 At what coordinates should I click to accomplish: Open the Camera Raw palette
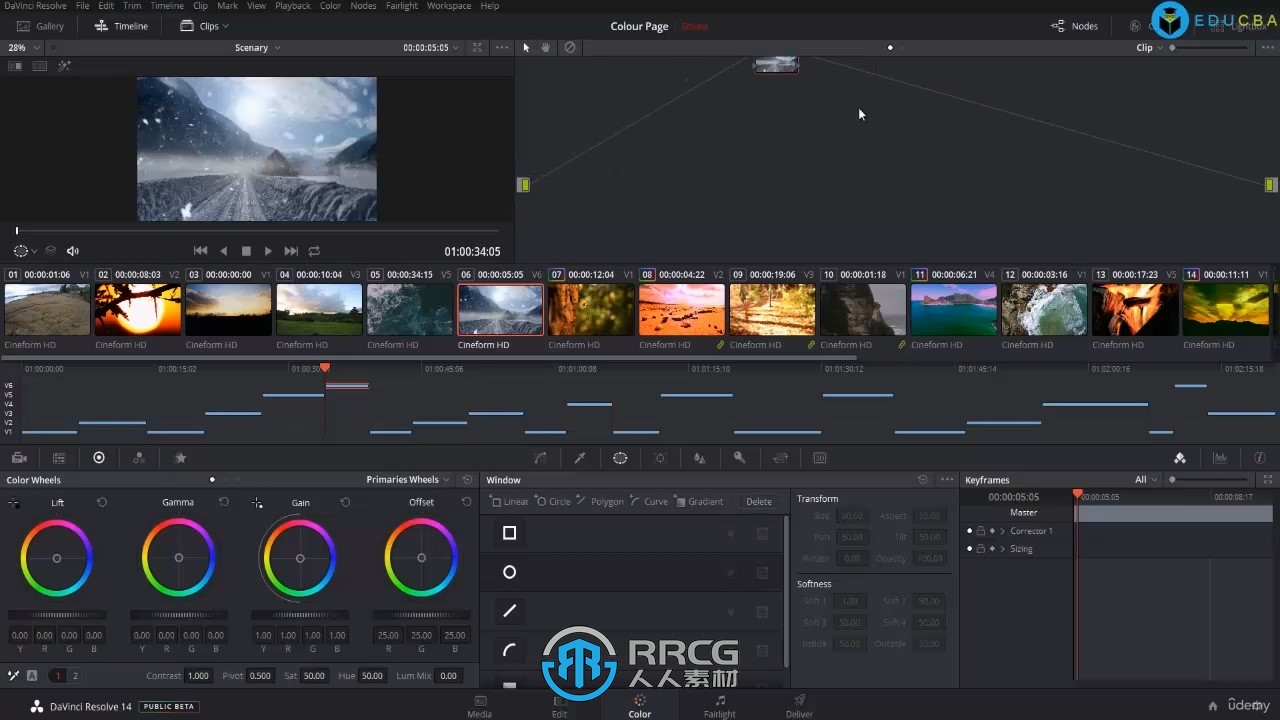pos(19,458)
